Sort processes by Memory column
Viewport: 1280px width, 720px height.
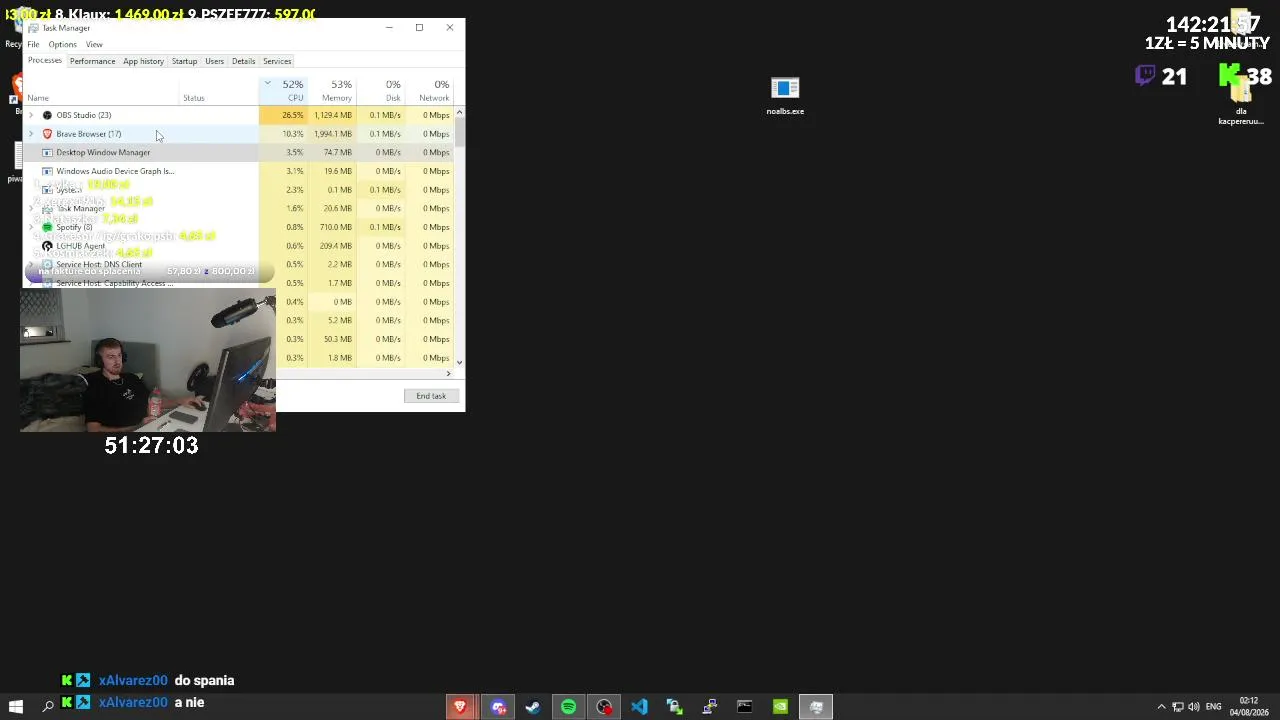point(331,91)
